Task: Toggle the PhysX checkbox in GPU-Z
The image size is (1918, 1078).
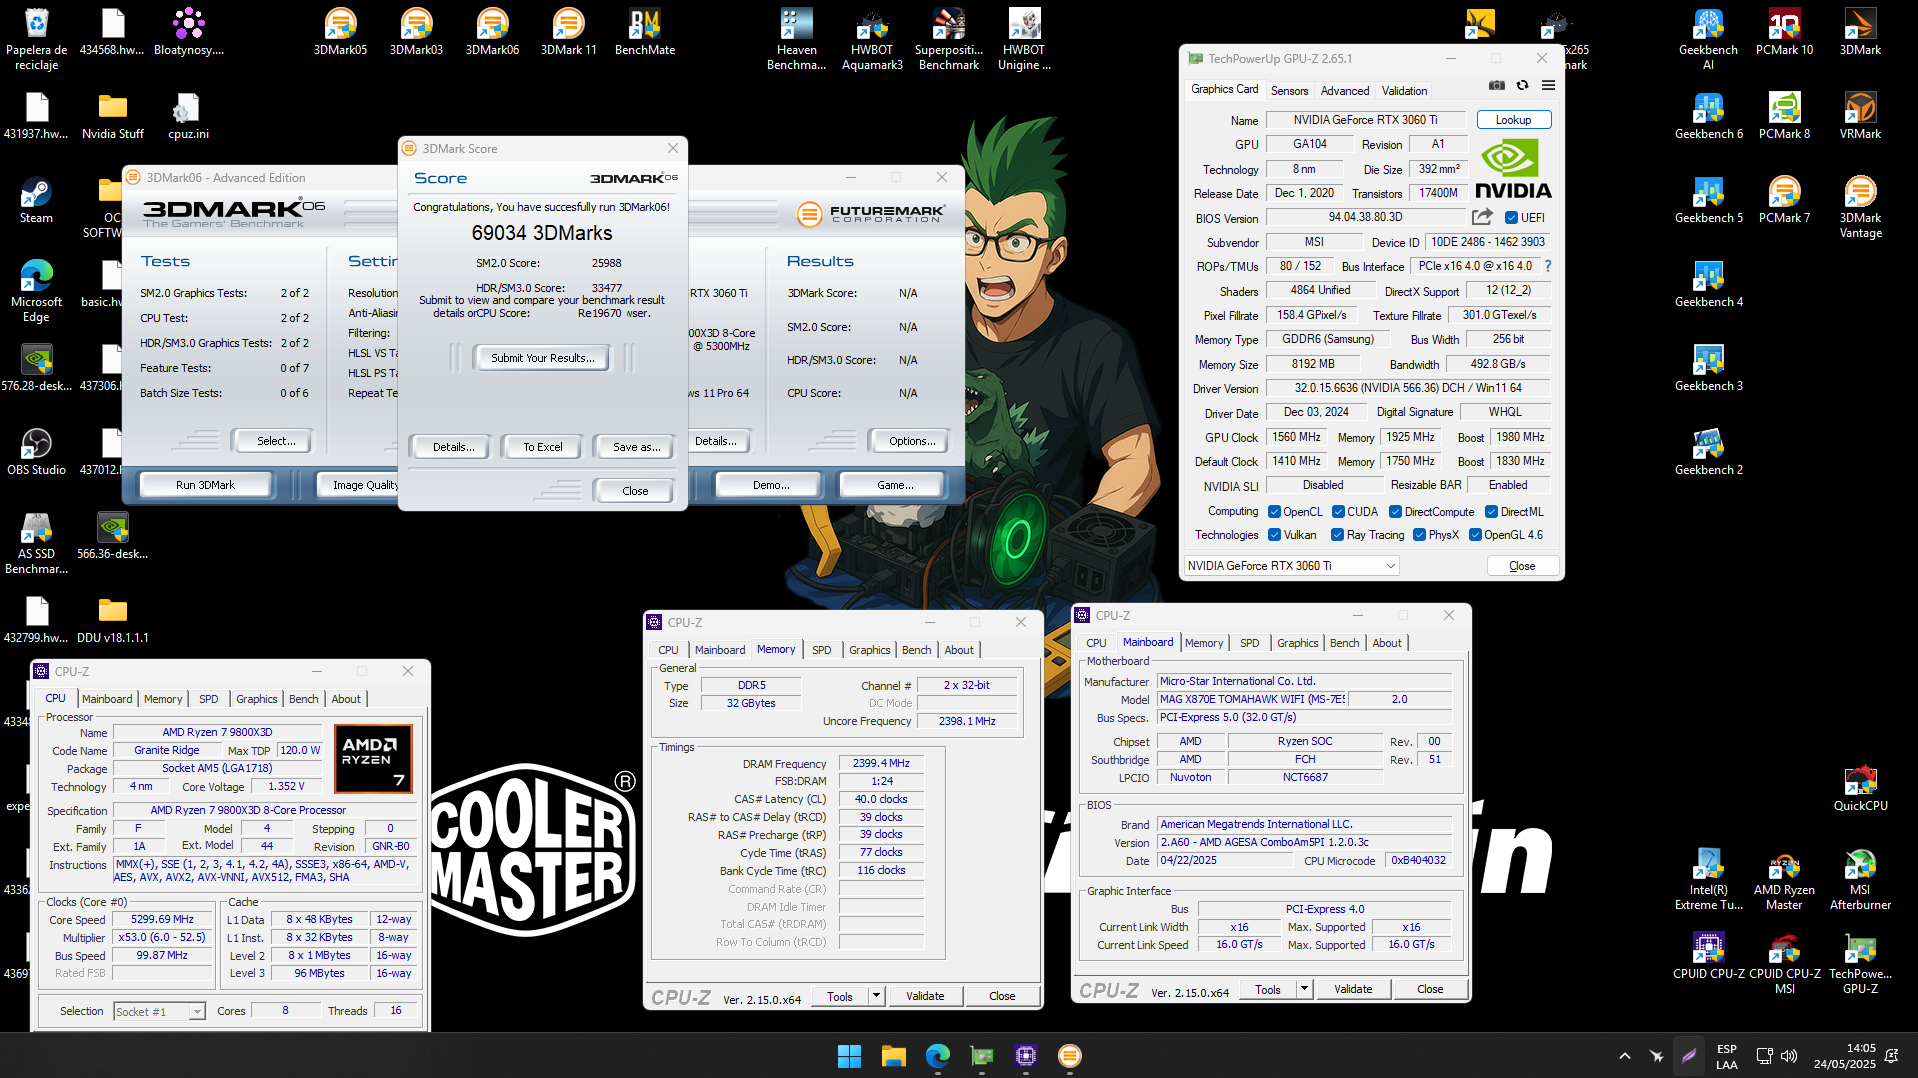Action: coord(1419,535)
